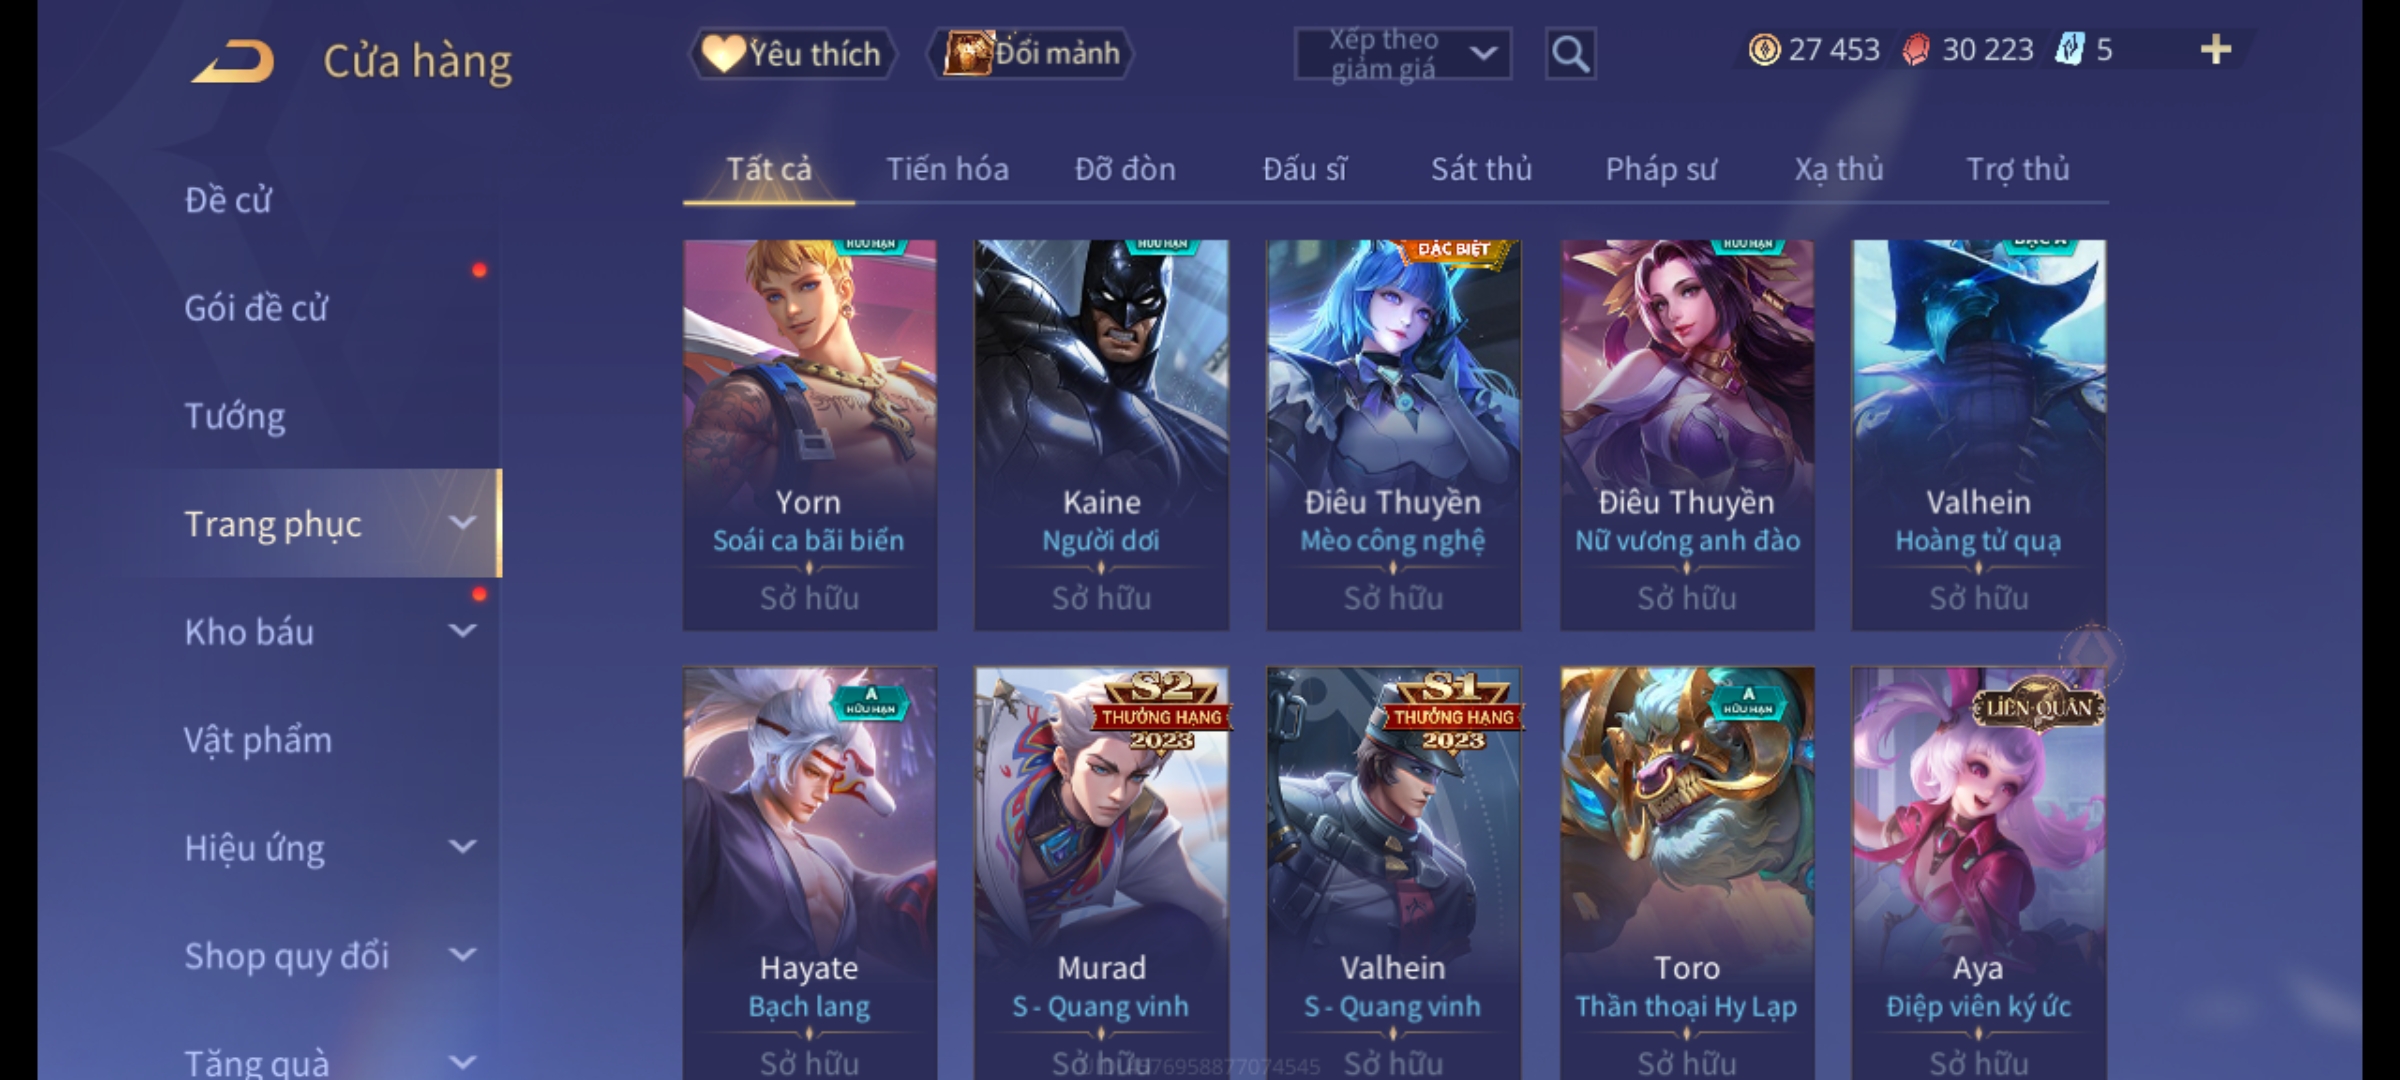Tap the blue voucher currency icon
Viewport: 2400px width, 1080px height.
pos(2069,49)
